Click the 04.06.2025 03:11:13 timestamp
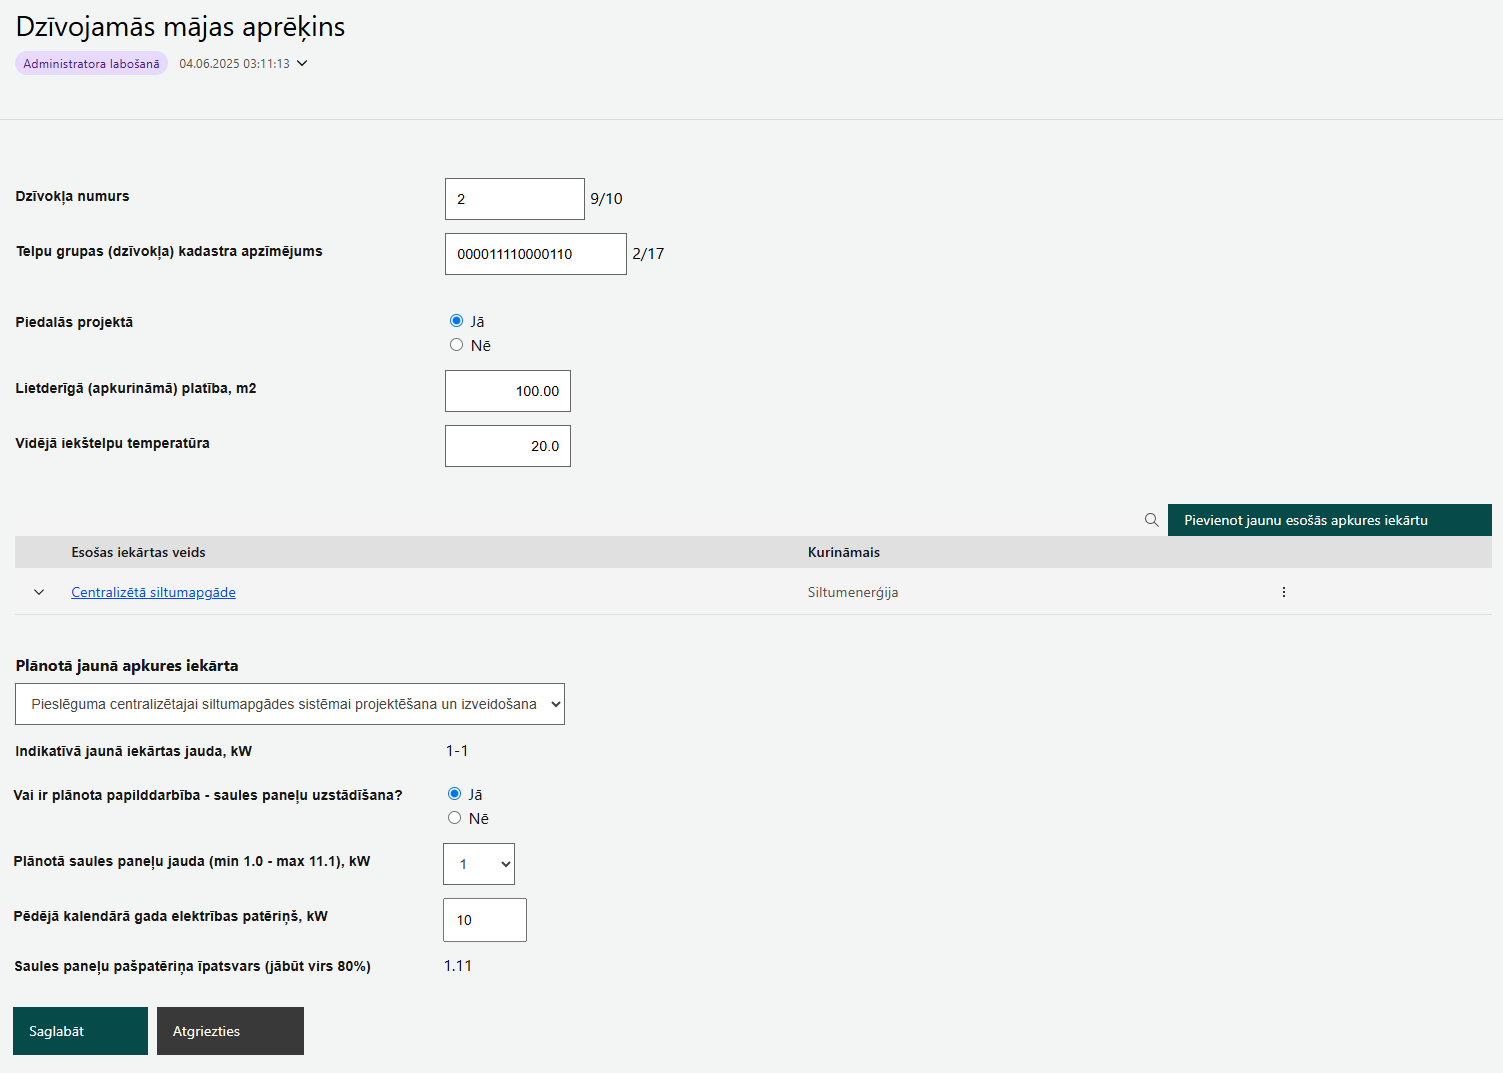This screenshot has width=1503, height=1073. (x=234, y=63)
